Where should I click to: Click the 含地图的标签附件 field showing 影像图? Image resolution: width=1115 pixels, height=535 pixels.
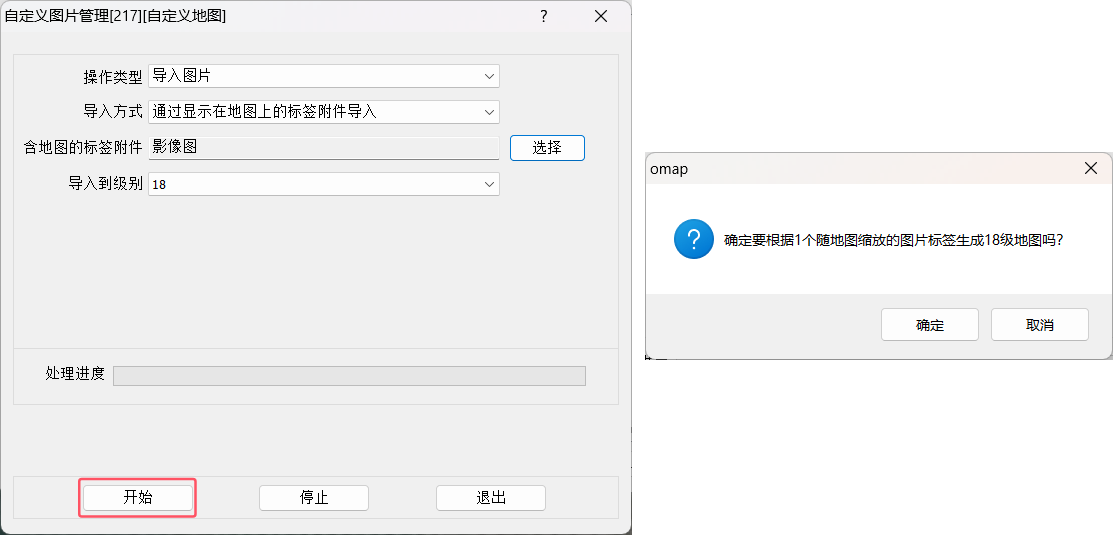[324, 148]
